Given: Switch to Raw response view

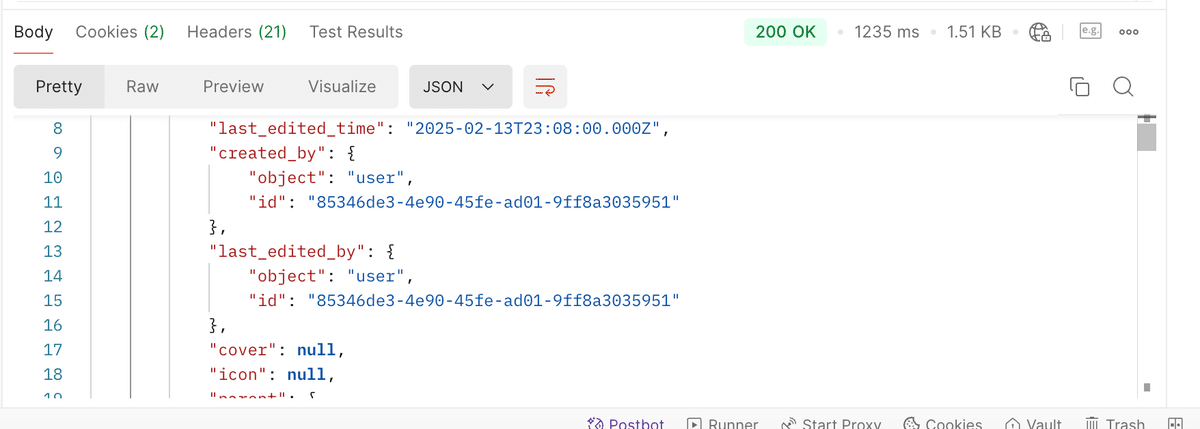Looking at the screenshot, I should 142,87.
